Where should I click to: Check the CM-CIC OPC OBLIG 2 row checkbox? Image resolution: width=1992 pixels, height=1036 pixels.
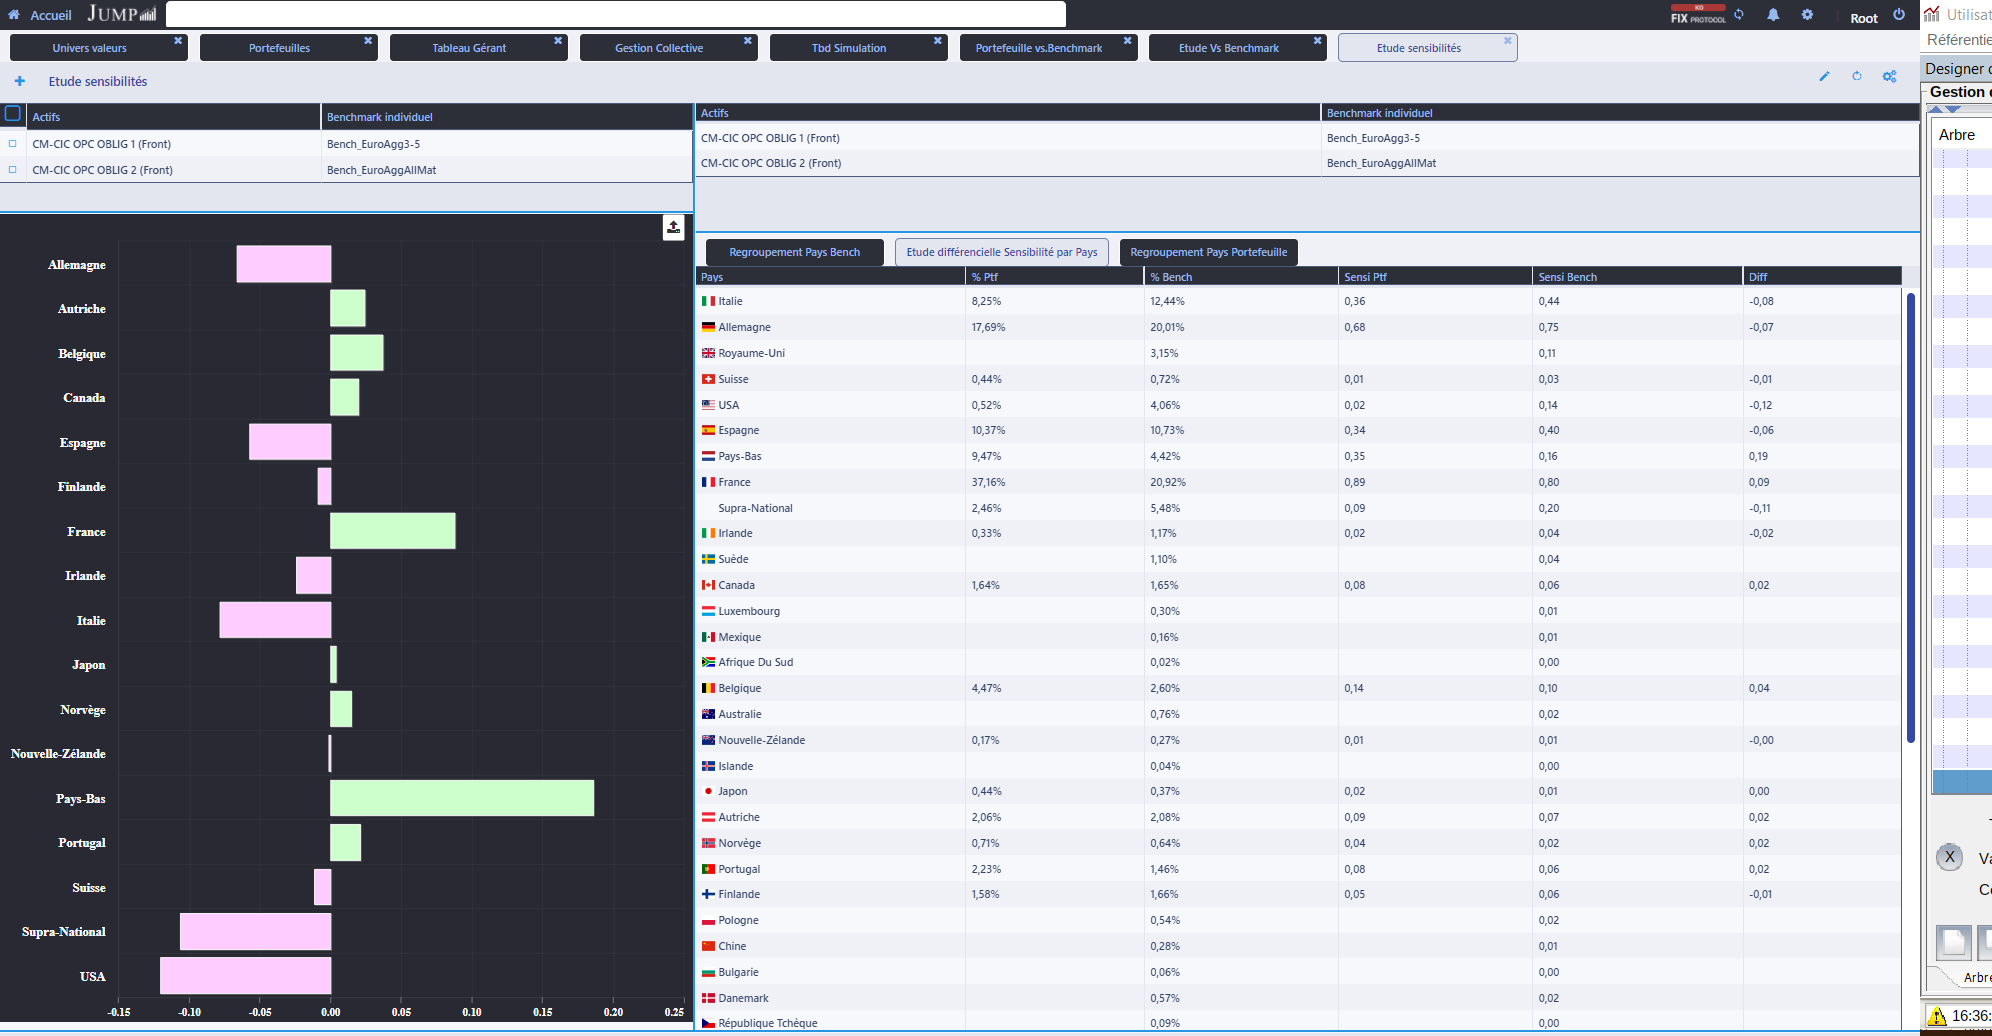[12, 169]
